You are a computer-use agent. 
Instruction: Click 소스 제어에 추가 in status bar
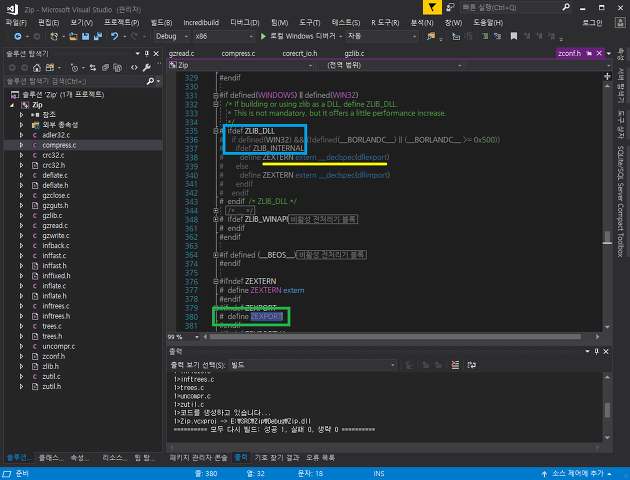click(x=577, y=474)
